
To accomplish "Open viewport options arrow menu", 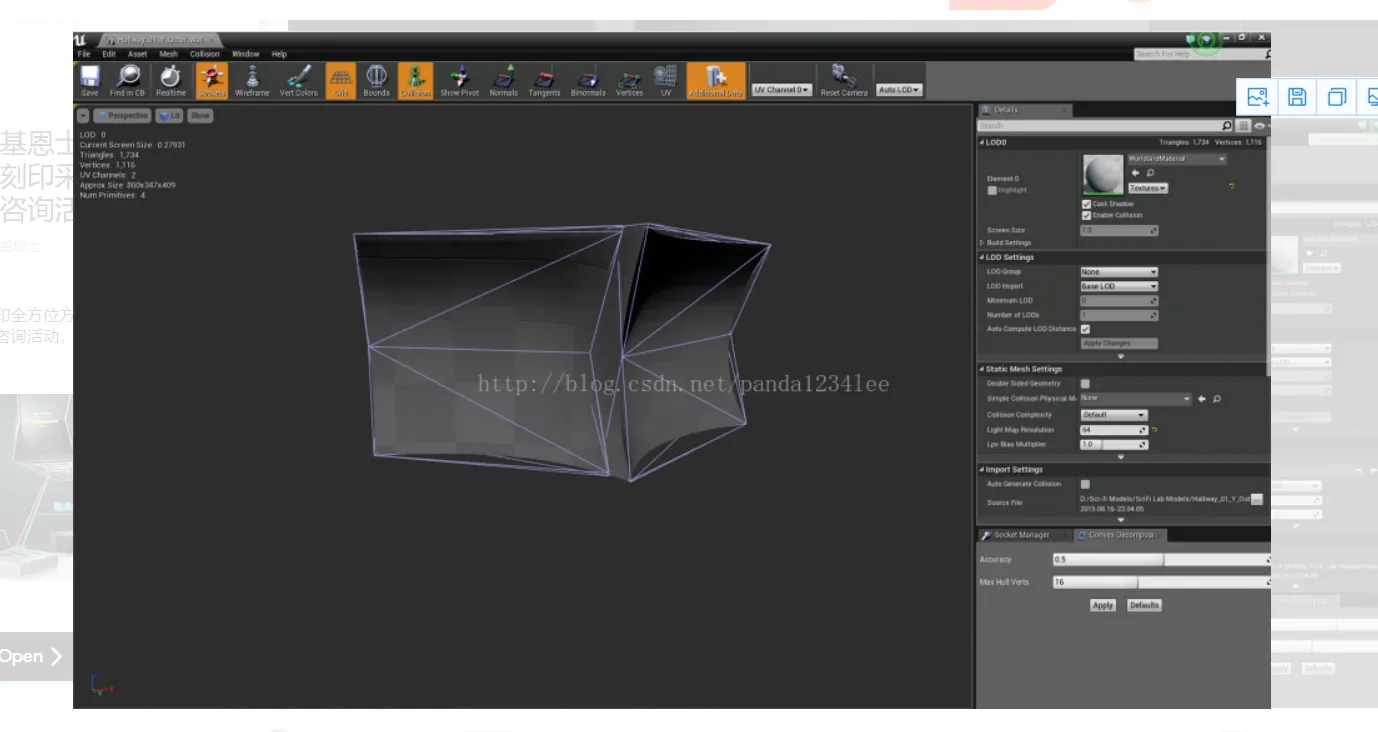I will click(x=83, y=116).
